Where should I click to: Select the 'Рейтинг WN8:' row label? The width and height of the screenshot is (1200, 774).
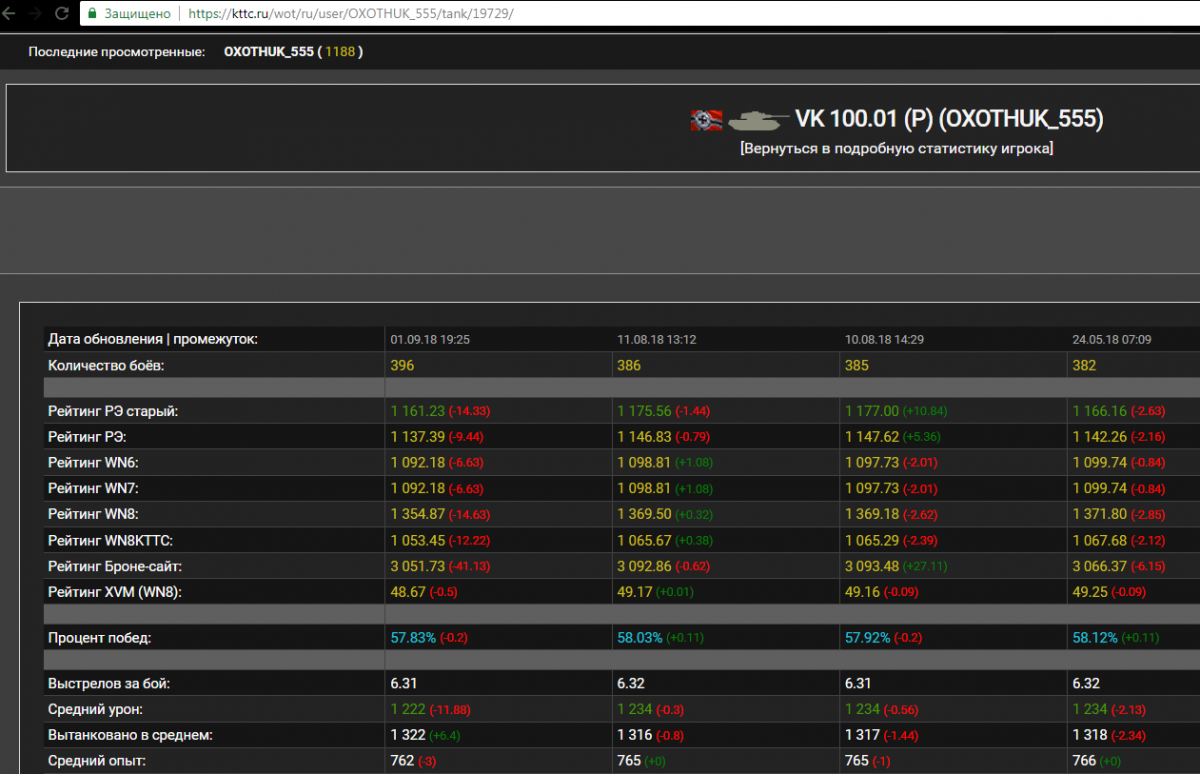(93, 514)
